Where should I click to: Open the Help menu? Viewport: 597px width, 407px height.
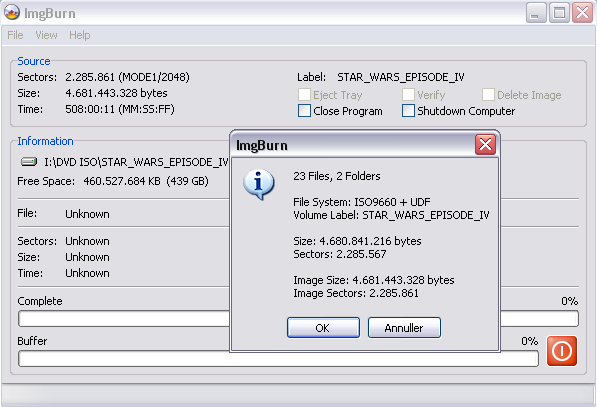coord(80,35)
